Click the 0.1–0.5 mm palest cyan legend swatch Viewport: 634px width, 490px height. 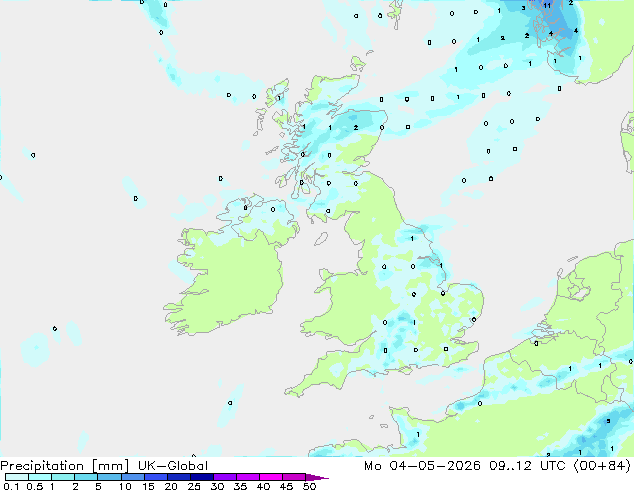click(x=17, y=477)
